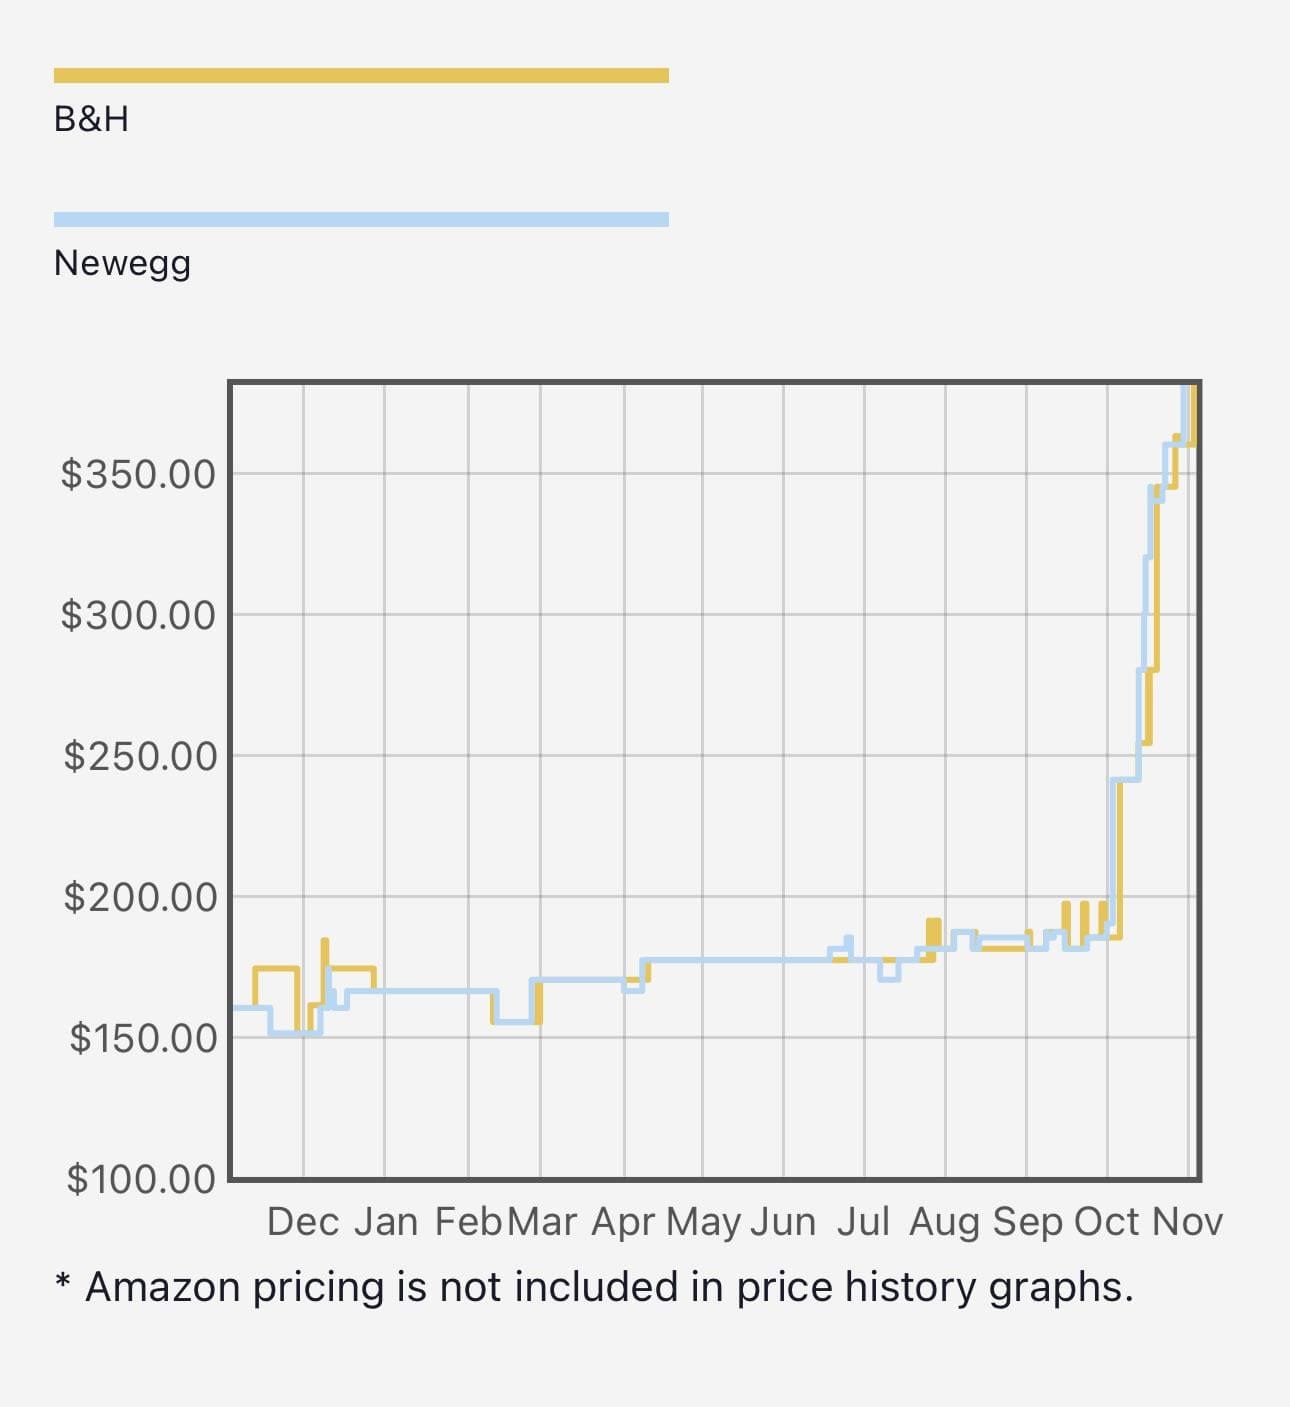This screenshot has height=1407, width=1290.
Task: Choose the Jul month label
Action: [863, 1222]
